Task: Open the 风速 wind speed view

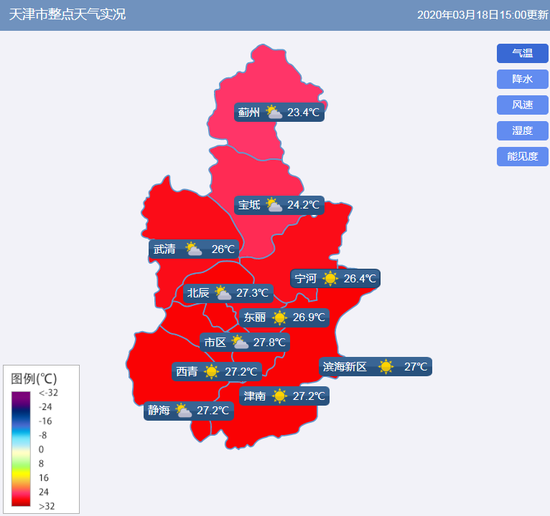Action: click(522, 105)
